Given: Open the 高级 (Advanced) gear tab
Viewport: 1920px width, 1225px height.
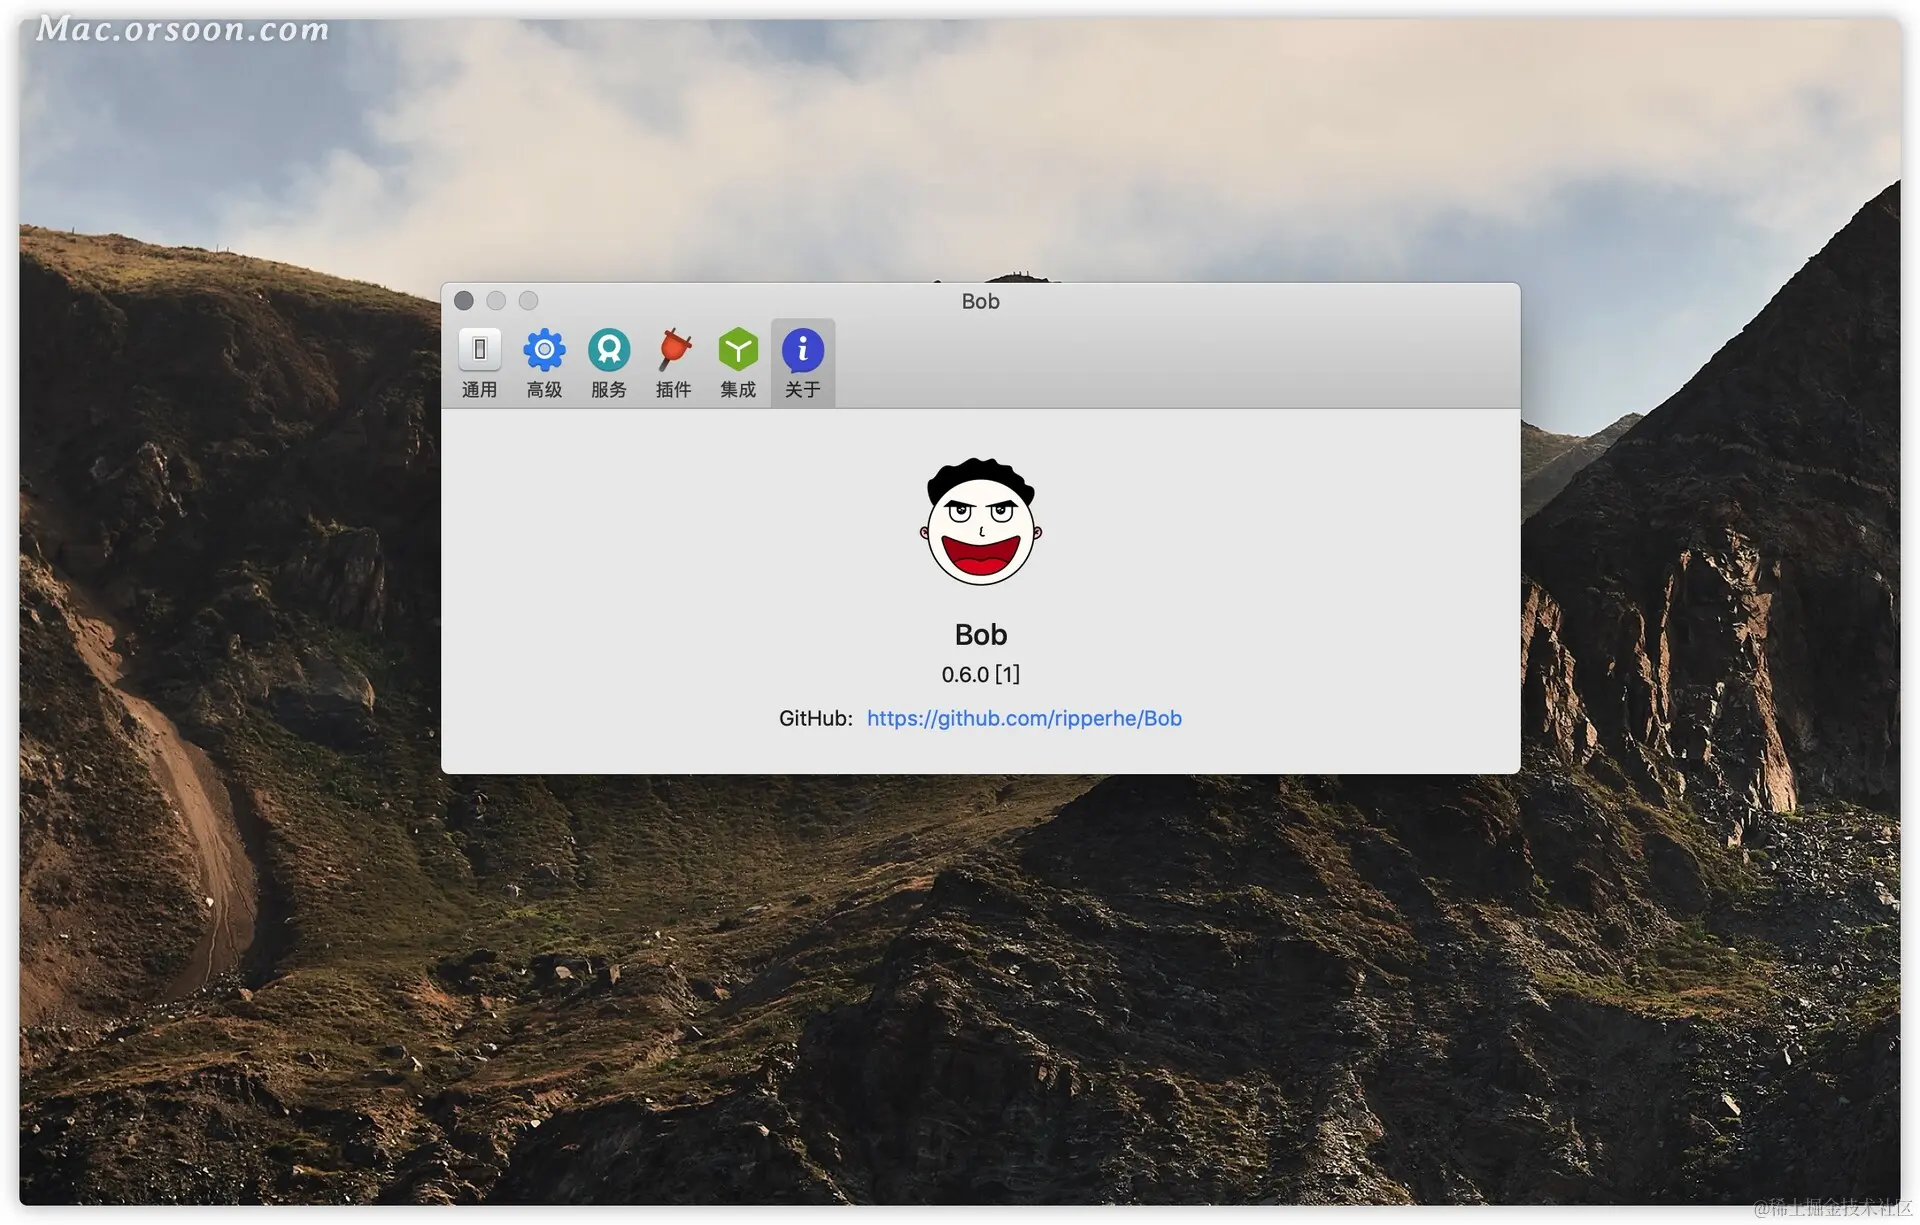Looking at the screenshot, I should coord(544,363).
